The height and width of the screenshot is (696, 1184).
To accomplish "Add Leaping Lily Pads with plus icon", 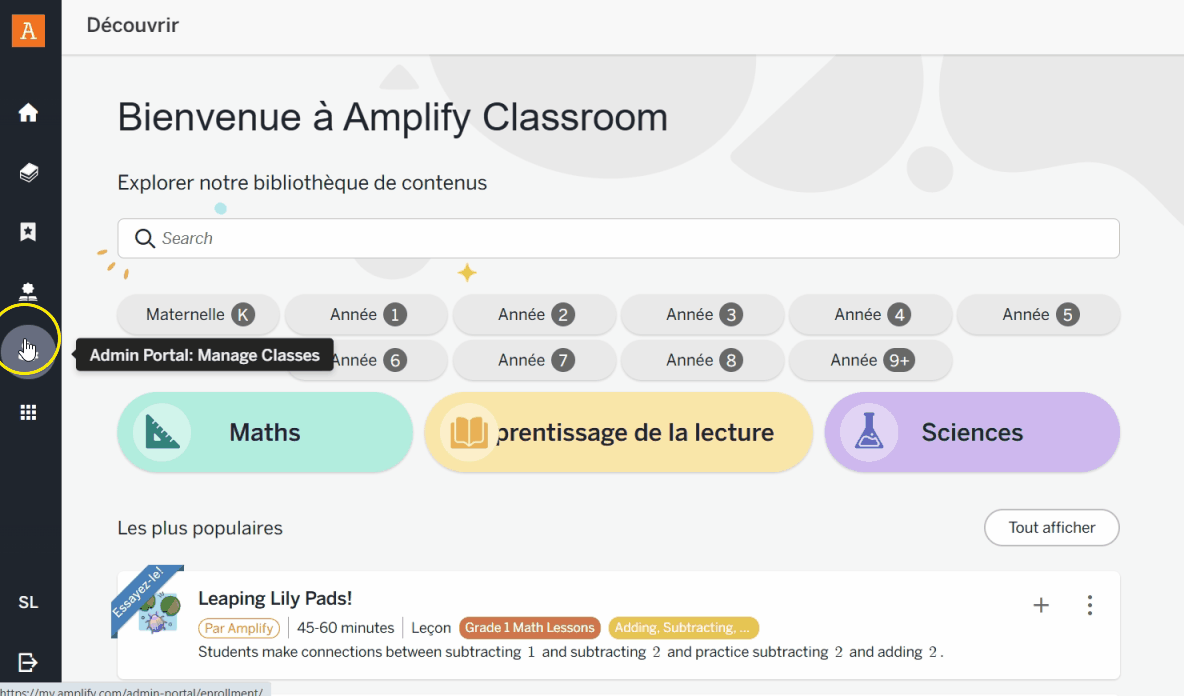I will click(x=1041, y=605).
